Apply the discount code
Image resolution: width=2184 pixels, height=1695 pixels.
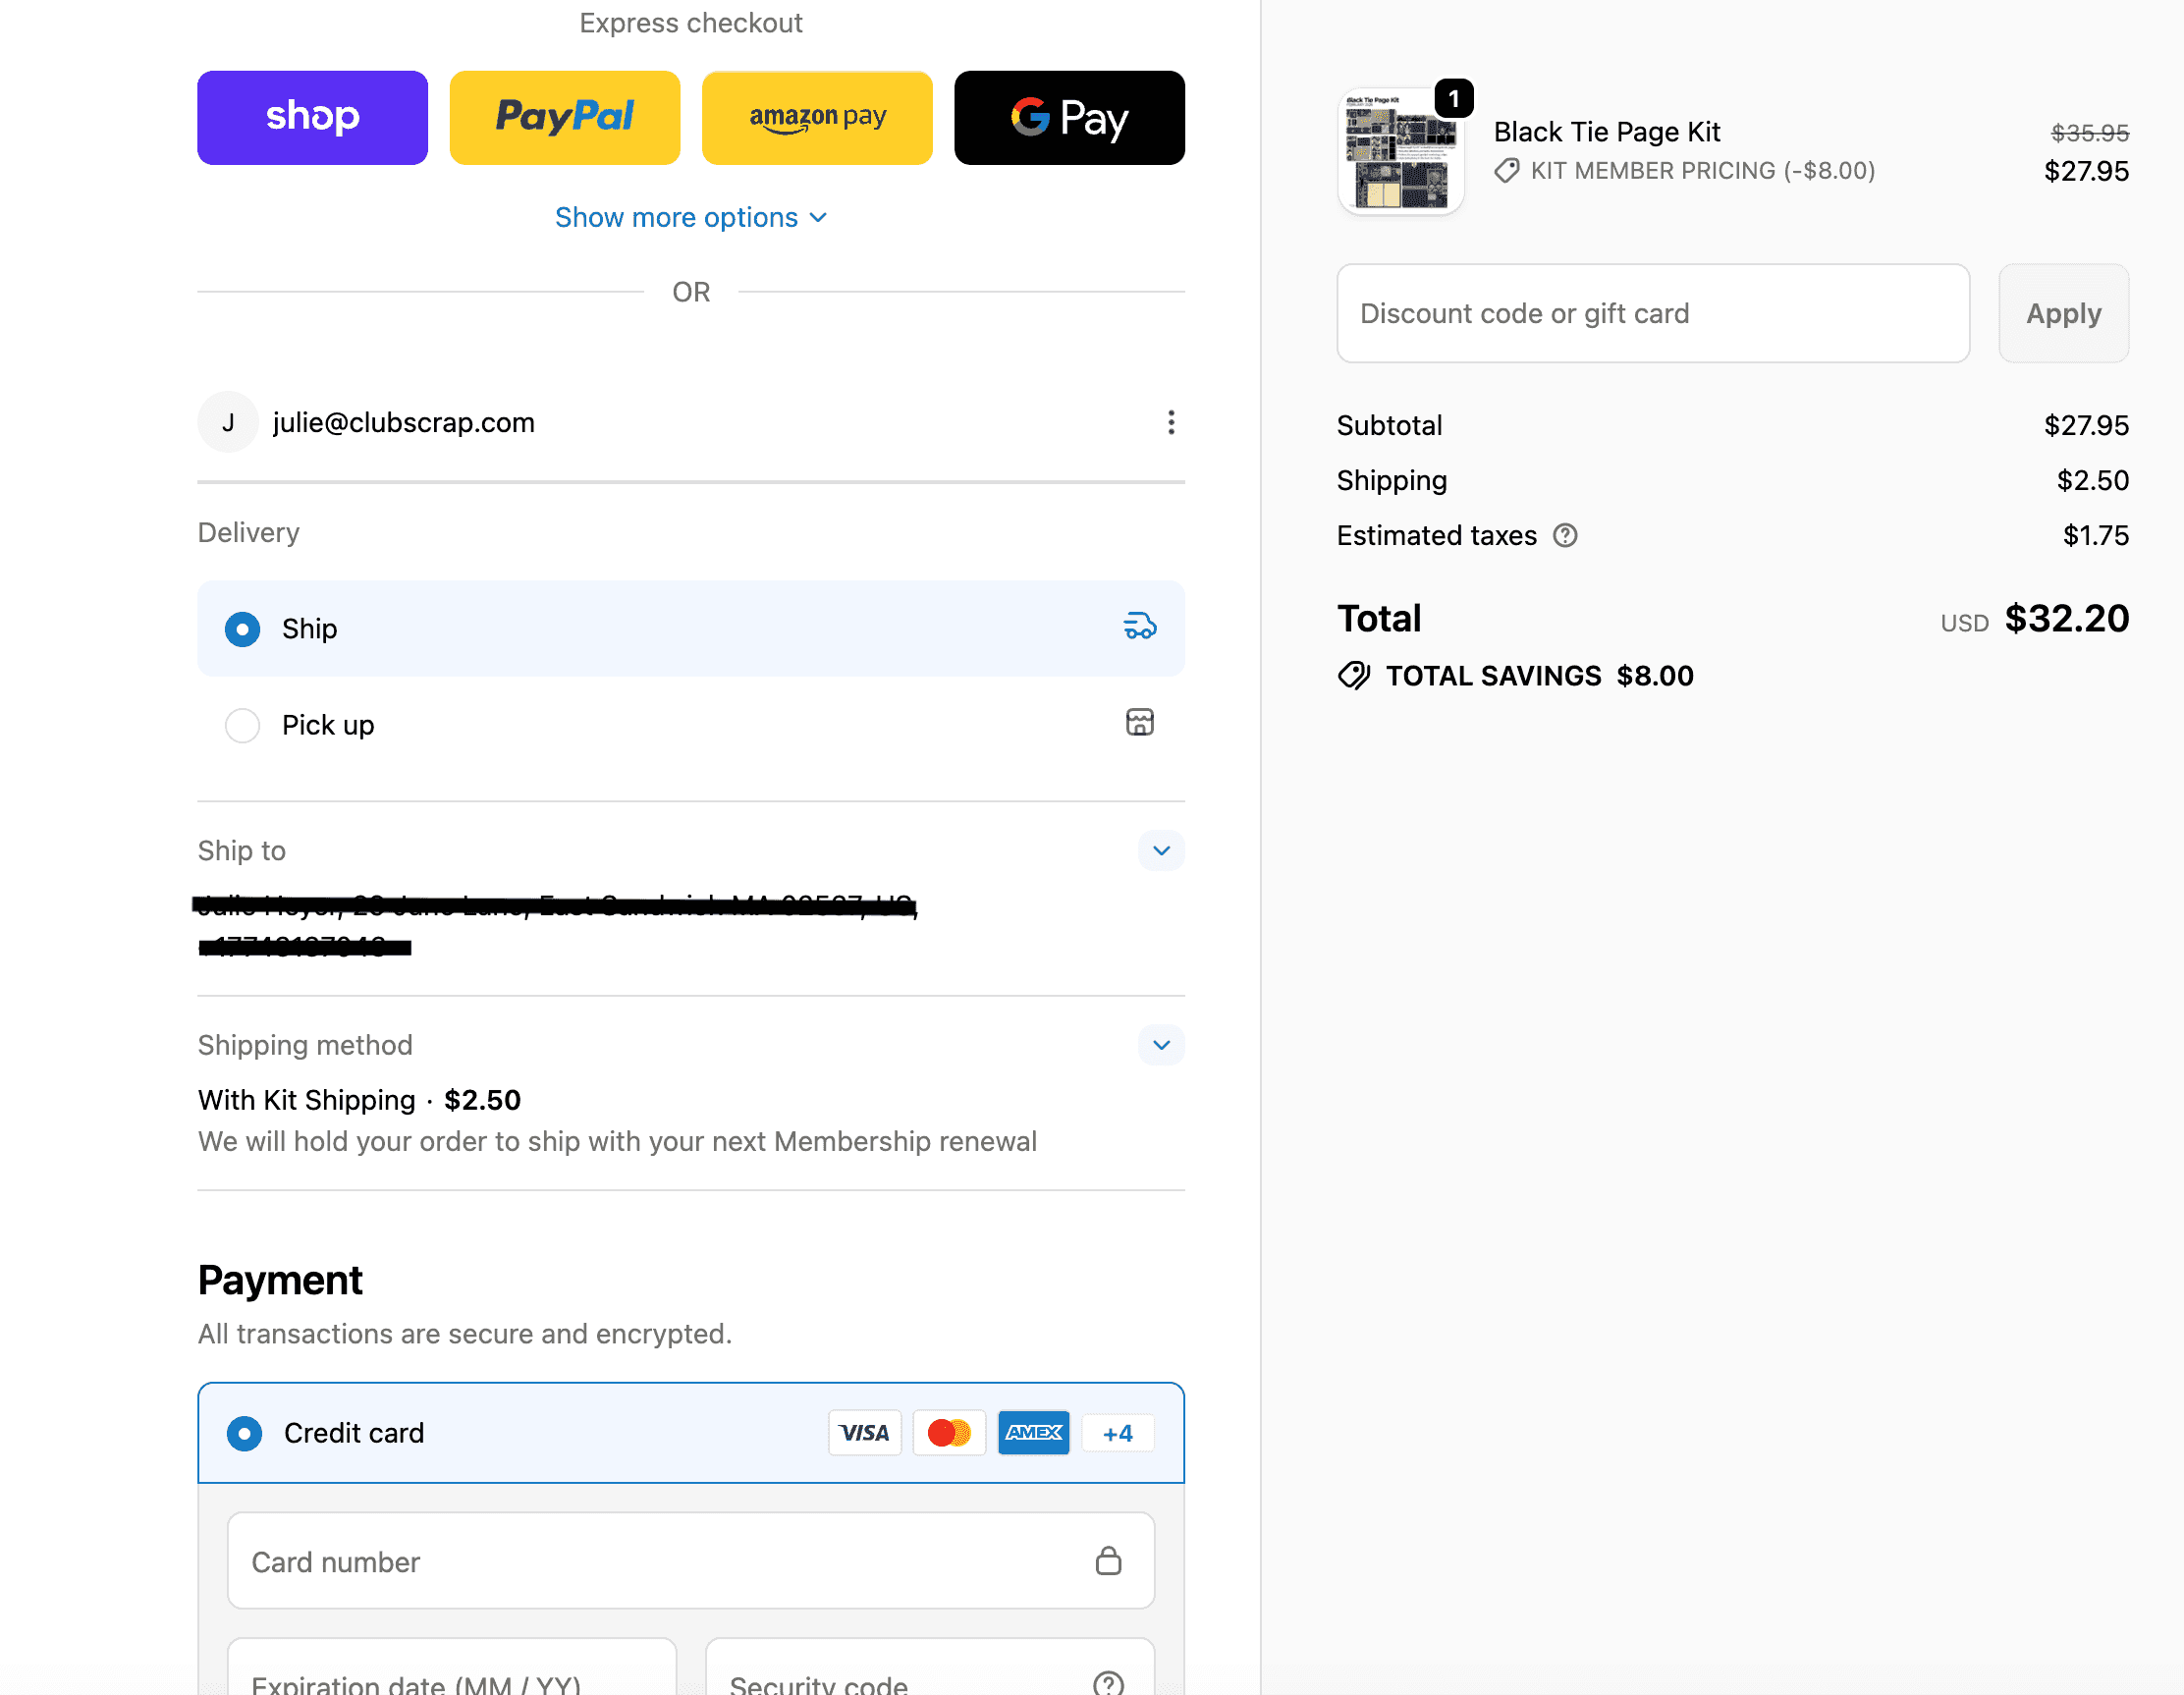click(2063, 313)
